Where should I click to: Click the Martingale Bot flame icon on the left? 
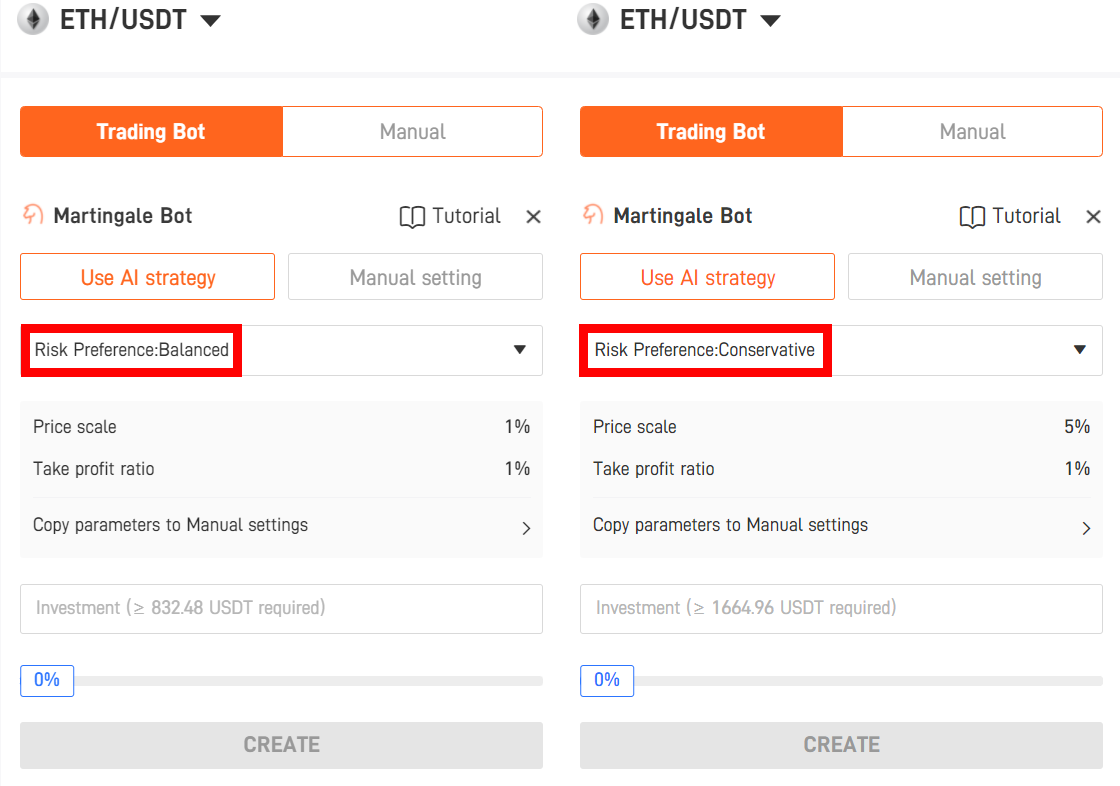pyautogui.click(x=29, y=215)
